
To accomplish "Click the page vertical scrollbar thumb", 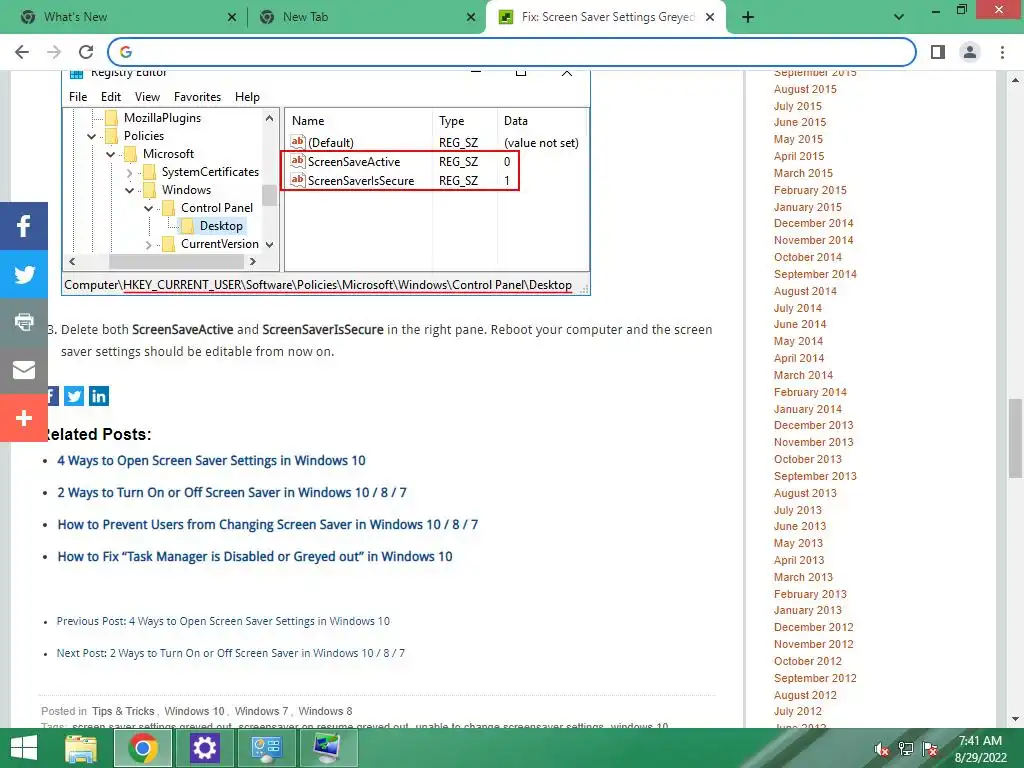I will point(1015,438).
